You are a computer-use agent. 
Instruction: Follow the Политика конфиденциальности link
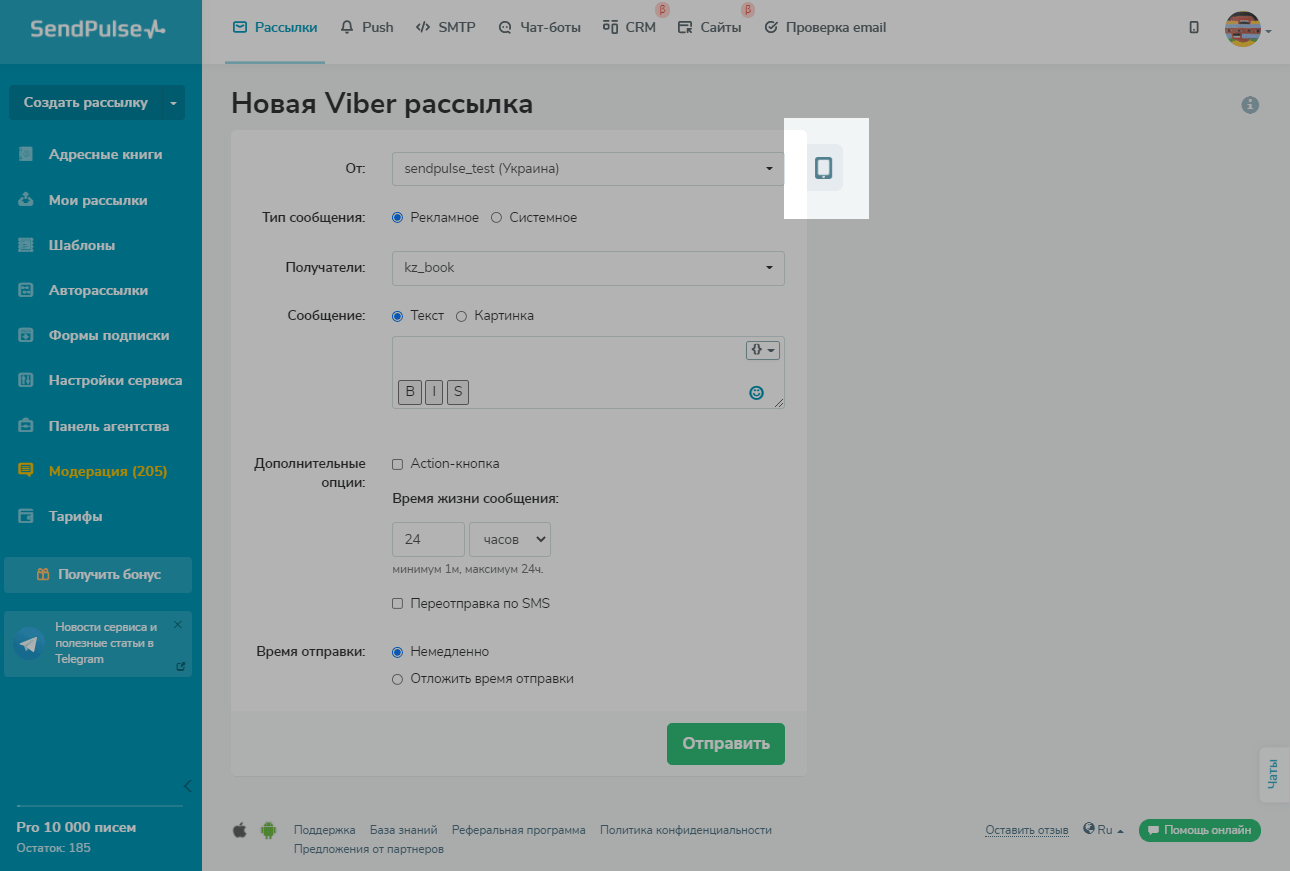(686, 830)
